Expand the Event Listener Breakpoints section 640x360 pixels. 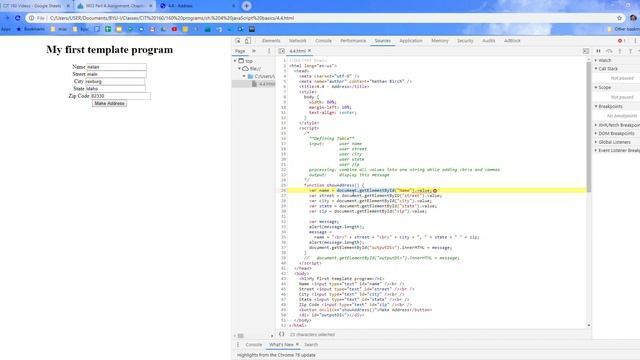(x=616, y=151)
